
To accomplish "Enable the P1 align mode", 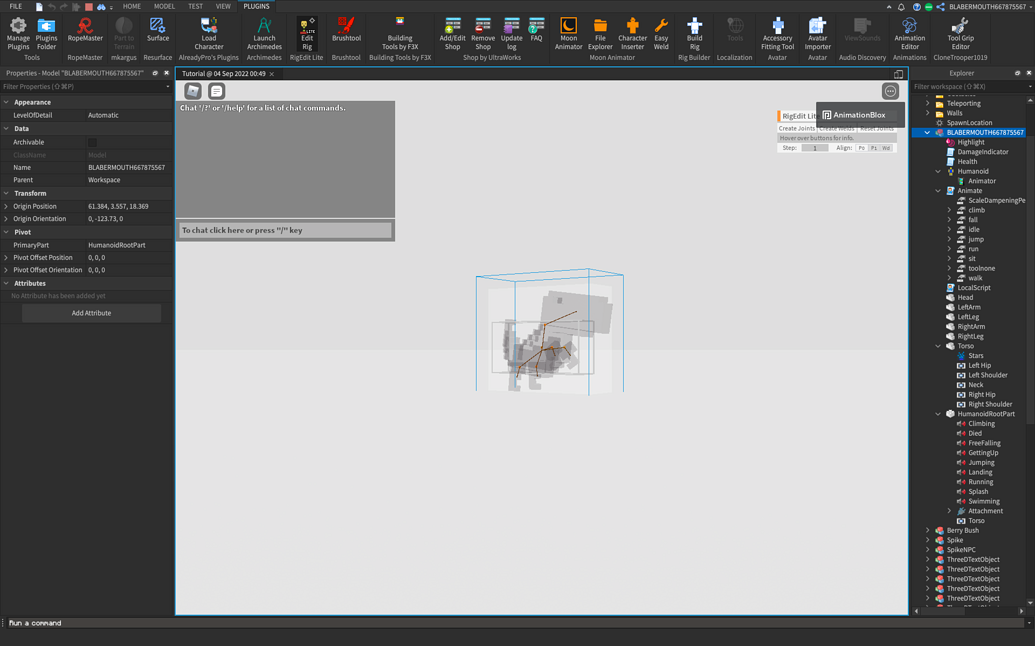I will pos(875,148).
